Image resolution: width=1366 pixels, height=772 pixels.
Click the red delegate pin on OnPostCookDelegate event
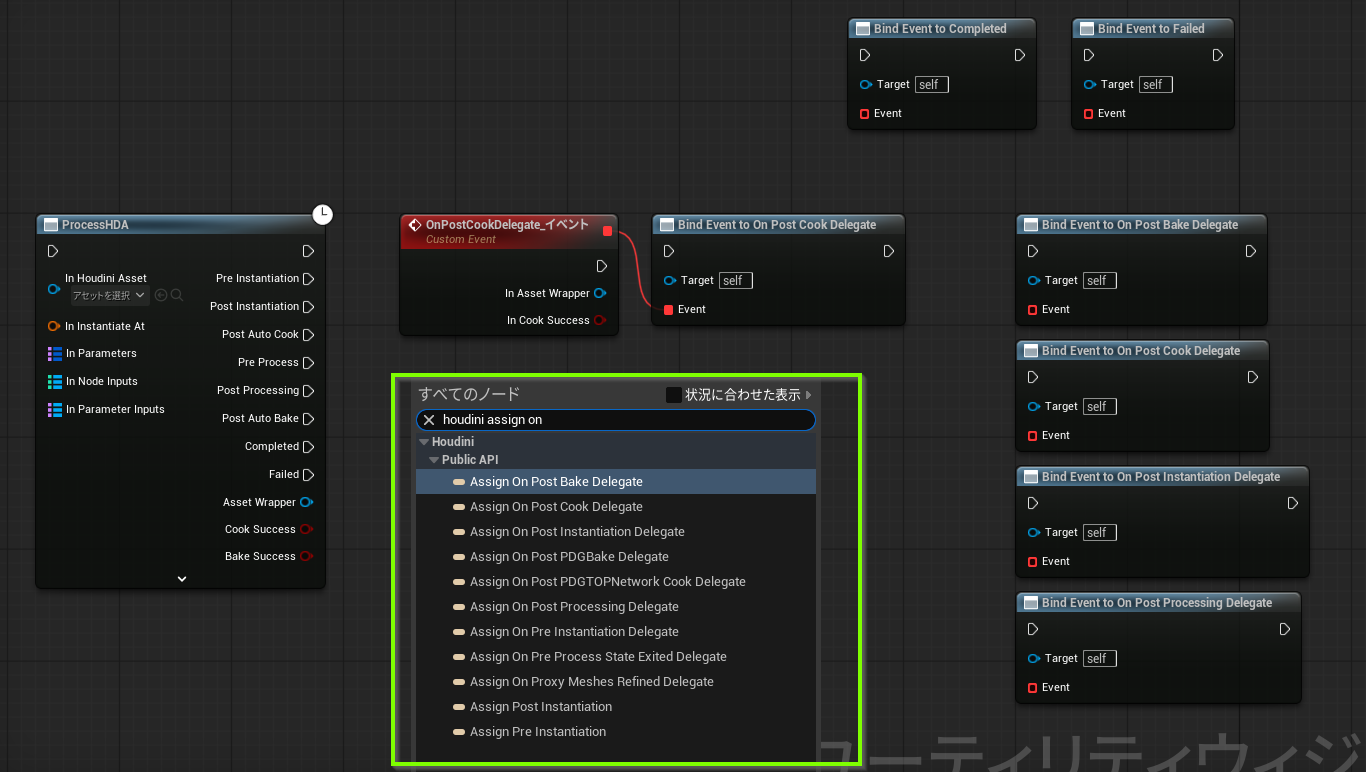pyautogui.click(x=607, y=232)
